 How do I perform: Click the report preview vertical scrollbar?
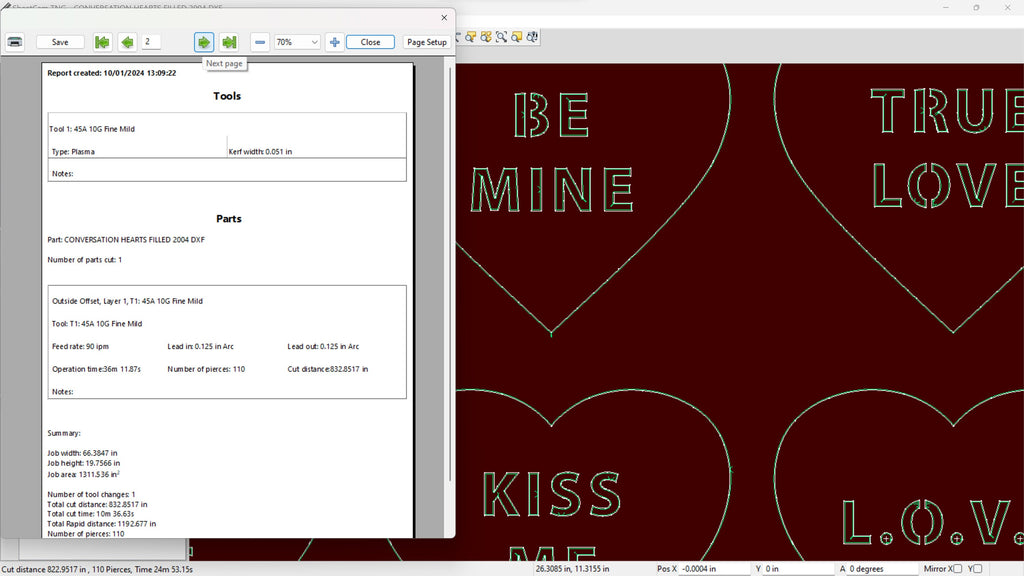tap(450, 274)
